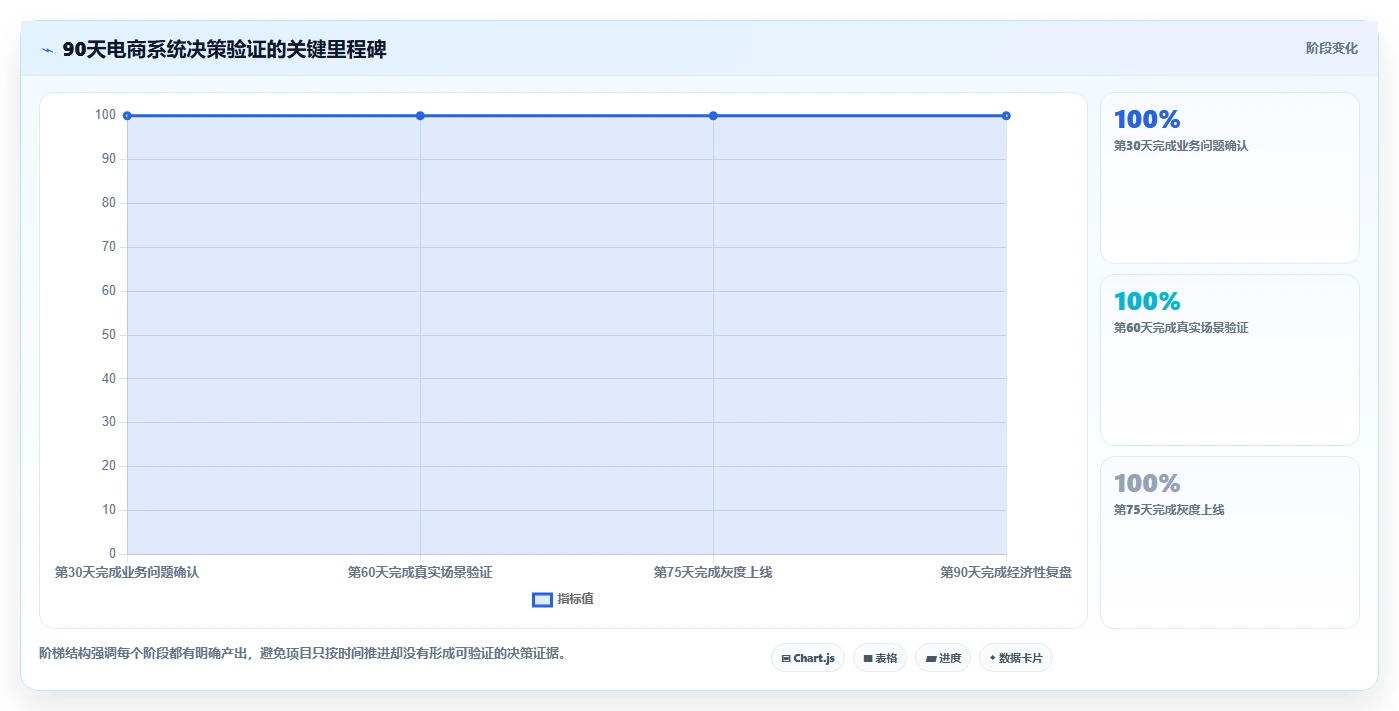Open the 表格 chip
Image resolution: width=1399 pixels, height=711 pixels.
click(x=880, y=658)
